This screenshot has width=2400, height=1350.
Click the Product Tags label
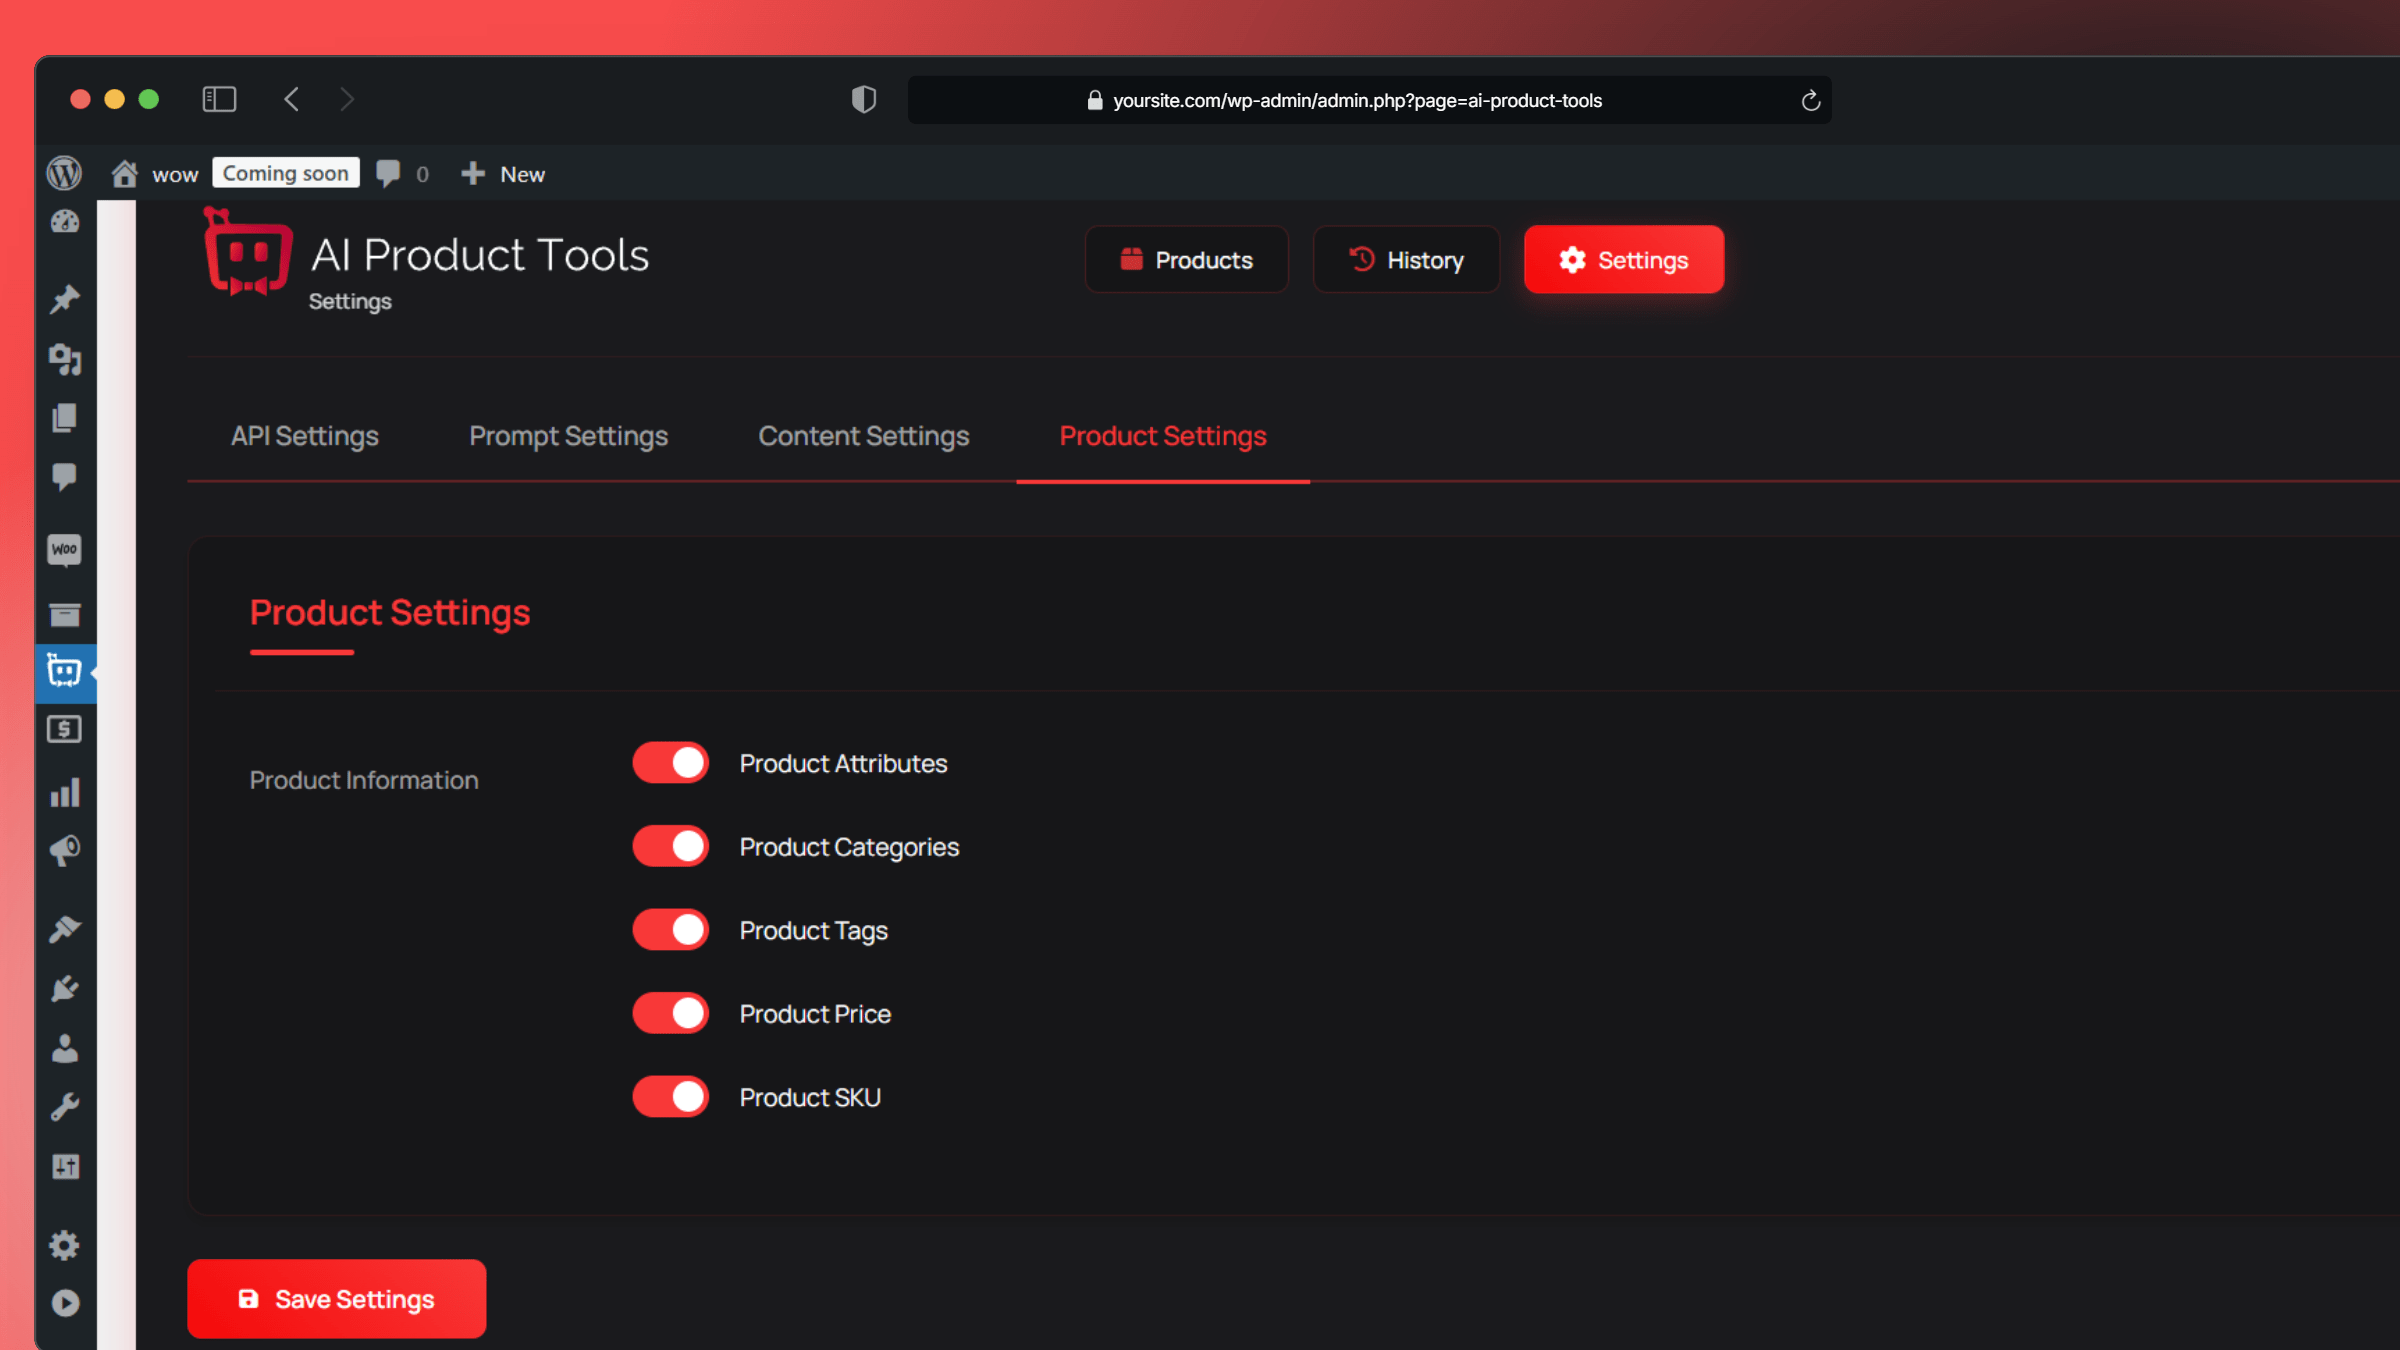pyautogui.click(x=813, y=931)
